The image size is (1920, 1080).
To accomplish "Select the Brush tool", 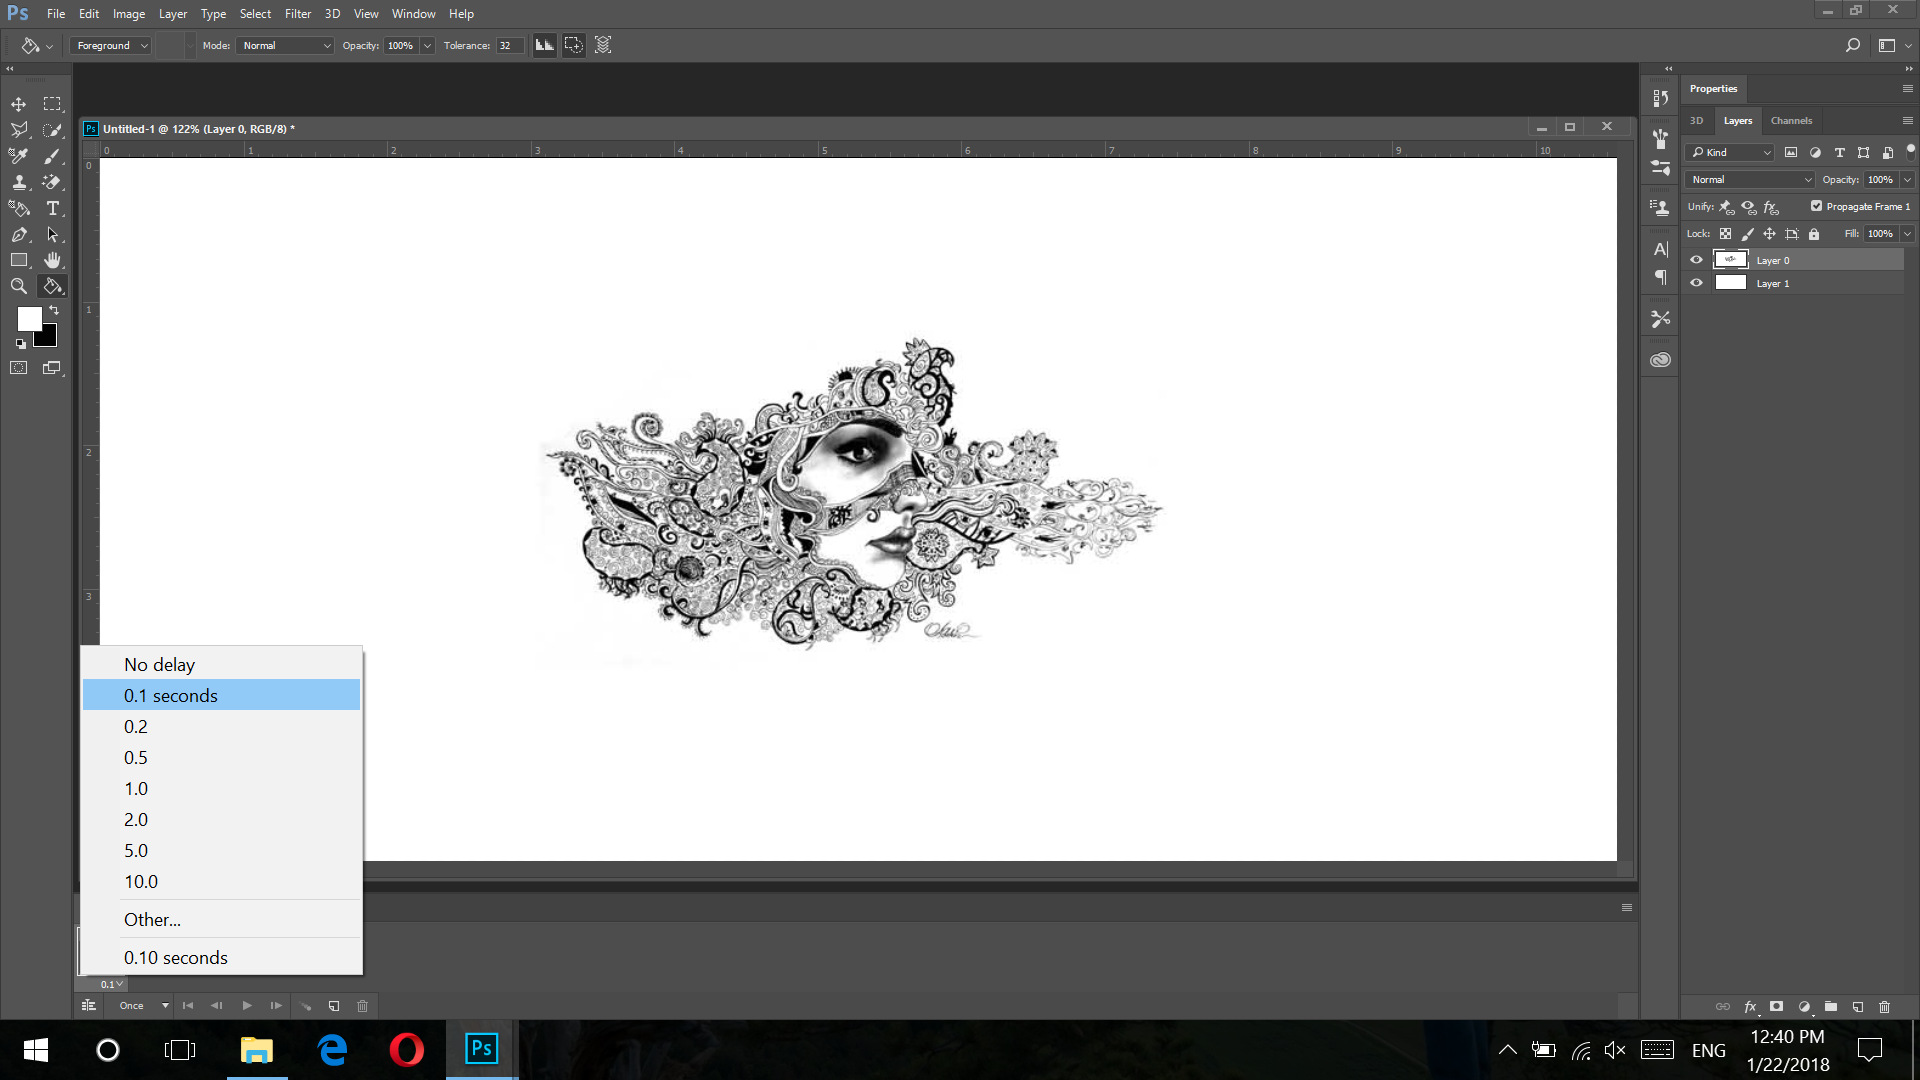I will [x=53, y=156].
